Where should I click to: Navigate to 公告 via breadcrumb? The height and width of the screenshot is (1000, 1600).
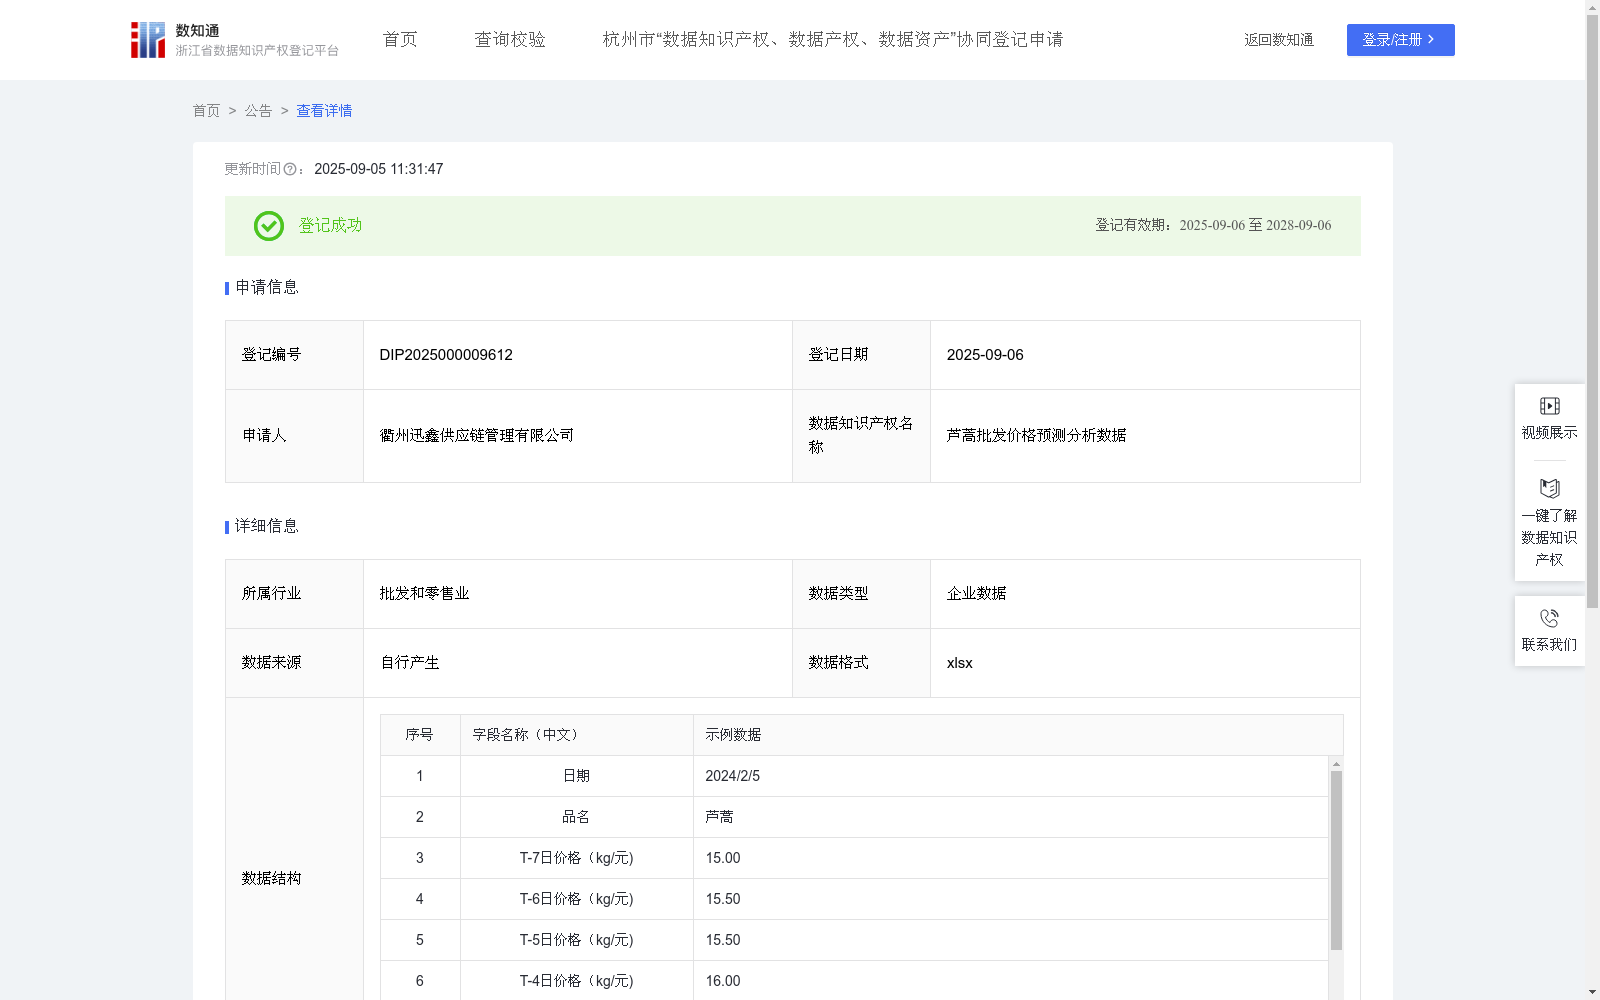pos(257,111)
